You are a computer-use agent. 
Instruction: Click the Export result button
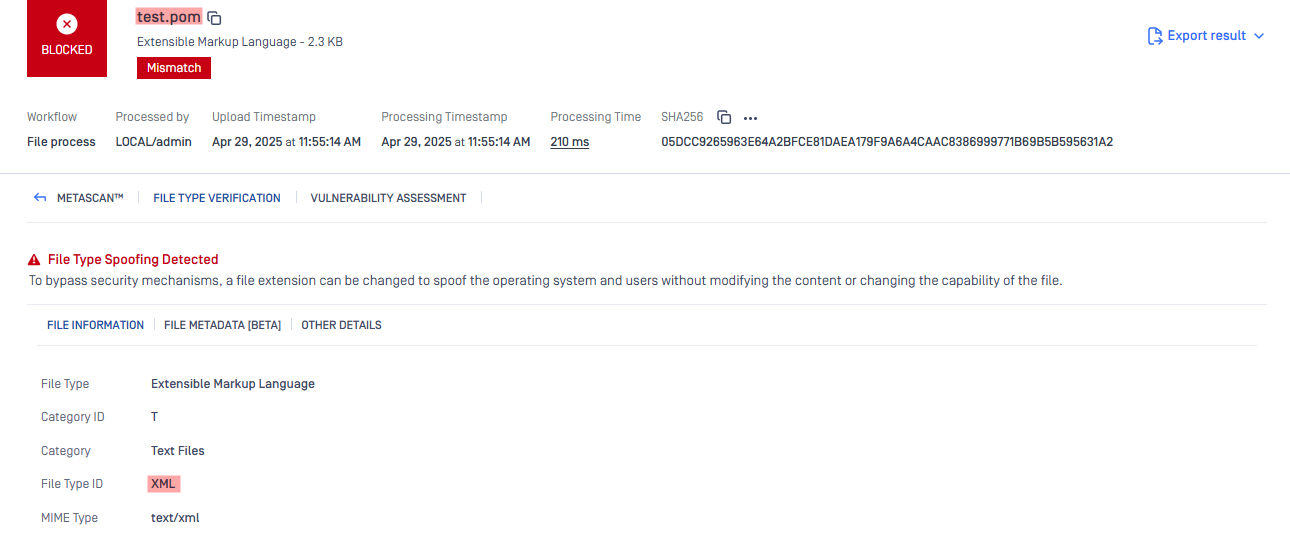click(1206, 36)
